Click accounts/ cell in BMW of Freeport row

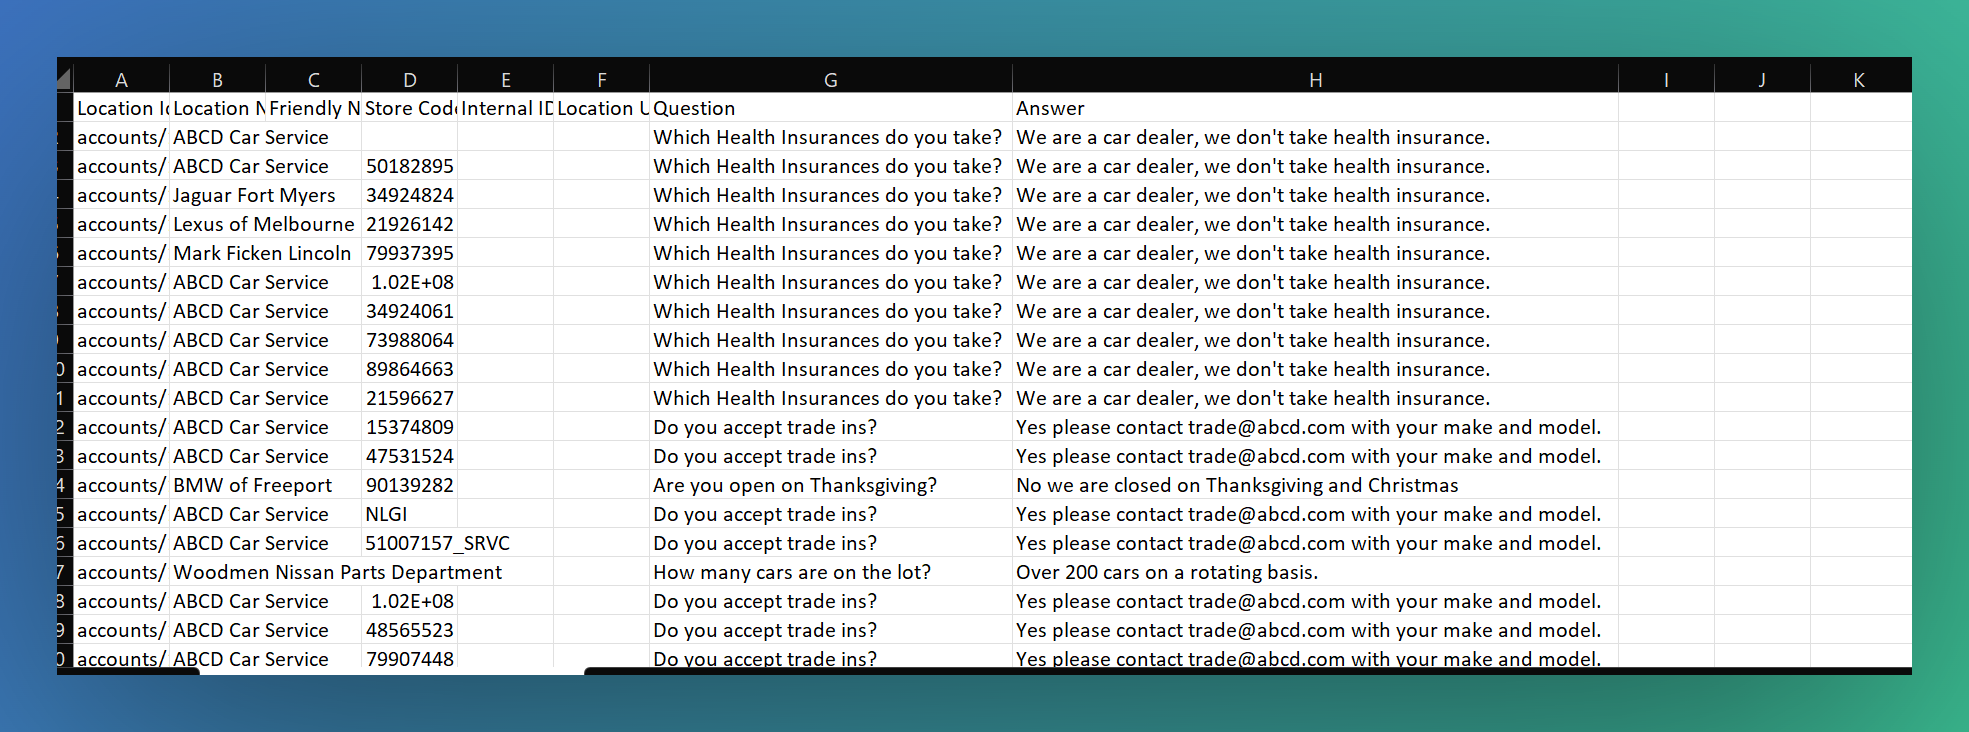pyautogui.click(x=121, y=485)
